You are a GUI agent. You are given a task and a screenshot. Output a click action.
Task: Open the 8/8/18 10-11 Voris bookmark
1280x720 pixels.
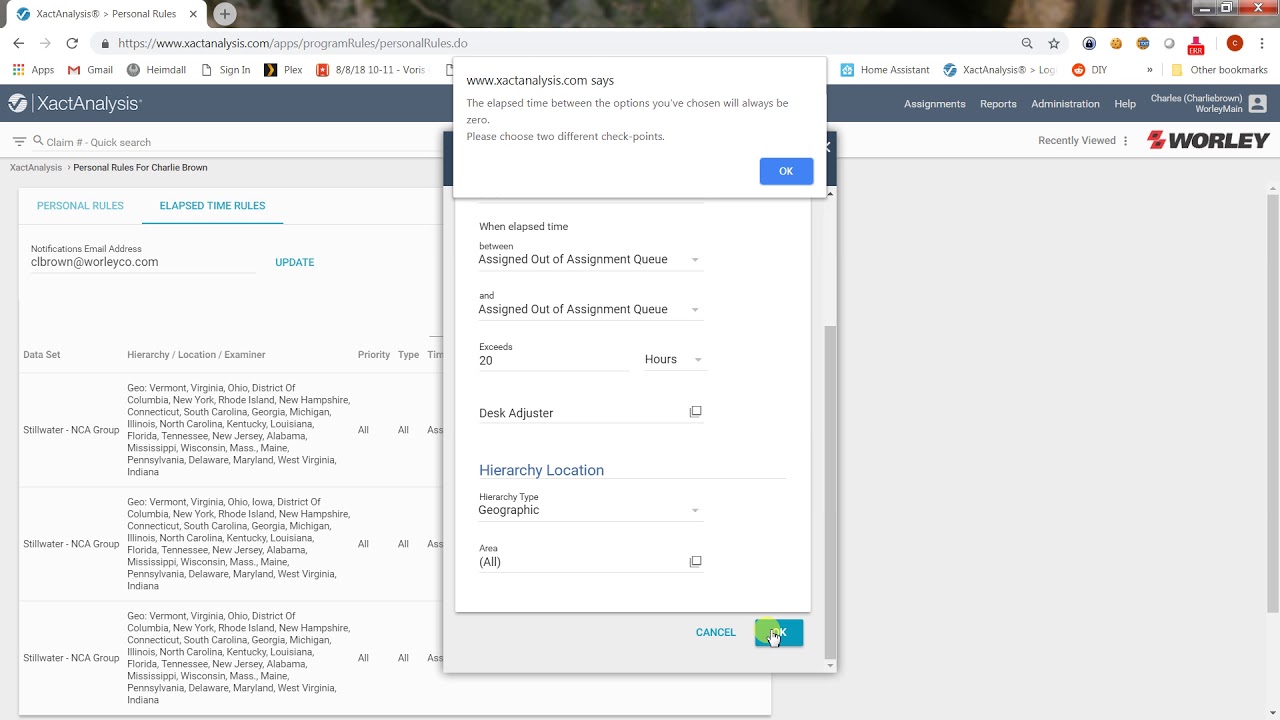tap(371, 70)
